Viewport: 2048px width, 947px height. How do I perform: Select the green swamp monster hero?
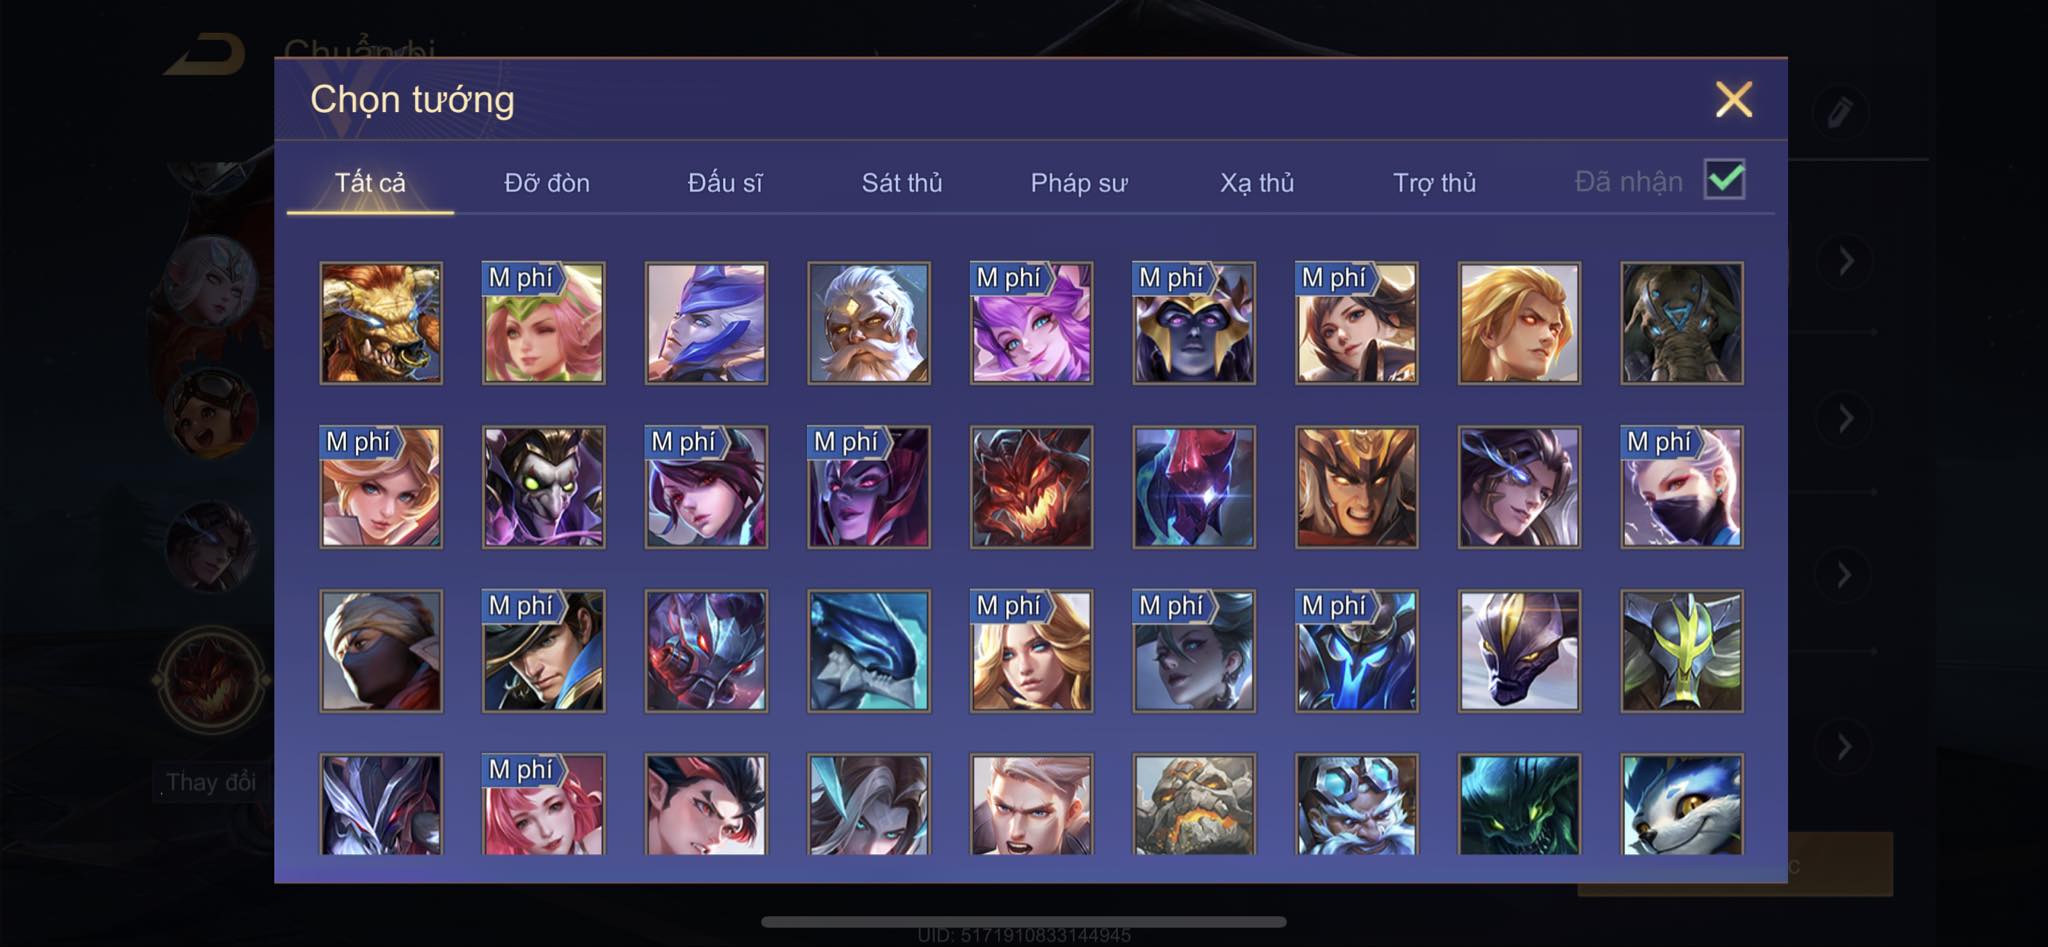click(1519, 804)
